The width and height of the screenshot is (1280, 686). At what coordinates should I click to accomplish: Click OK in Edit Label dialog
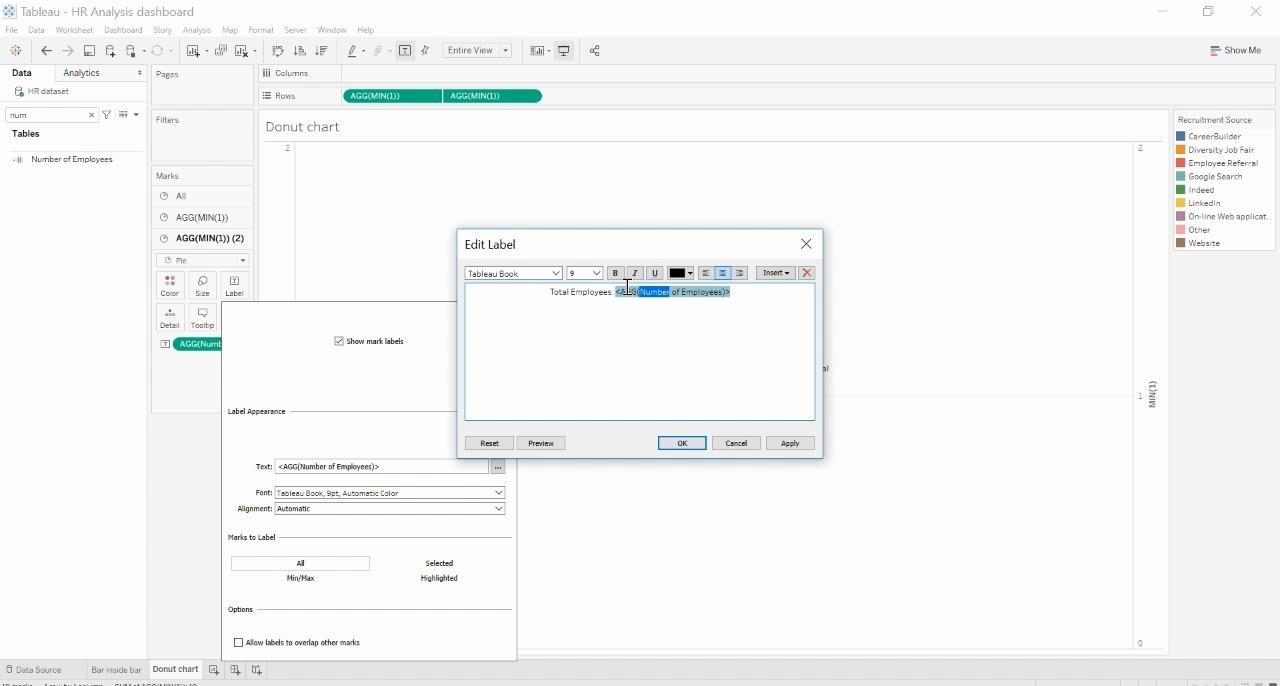coord(682,443)
